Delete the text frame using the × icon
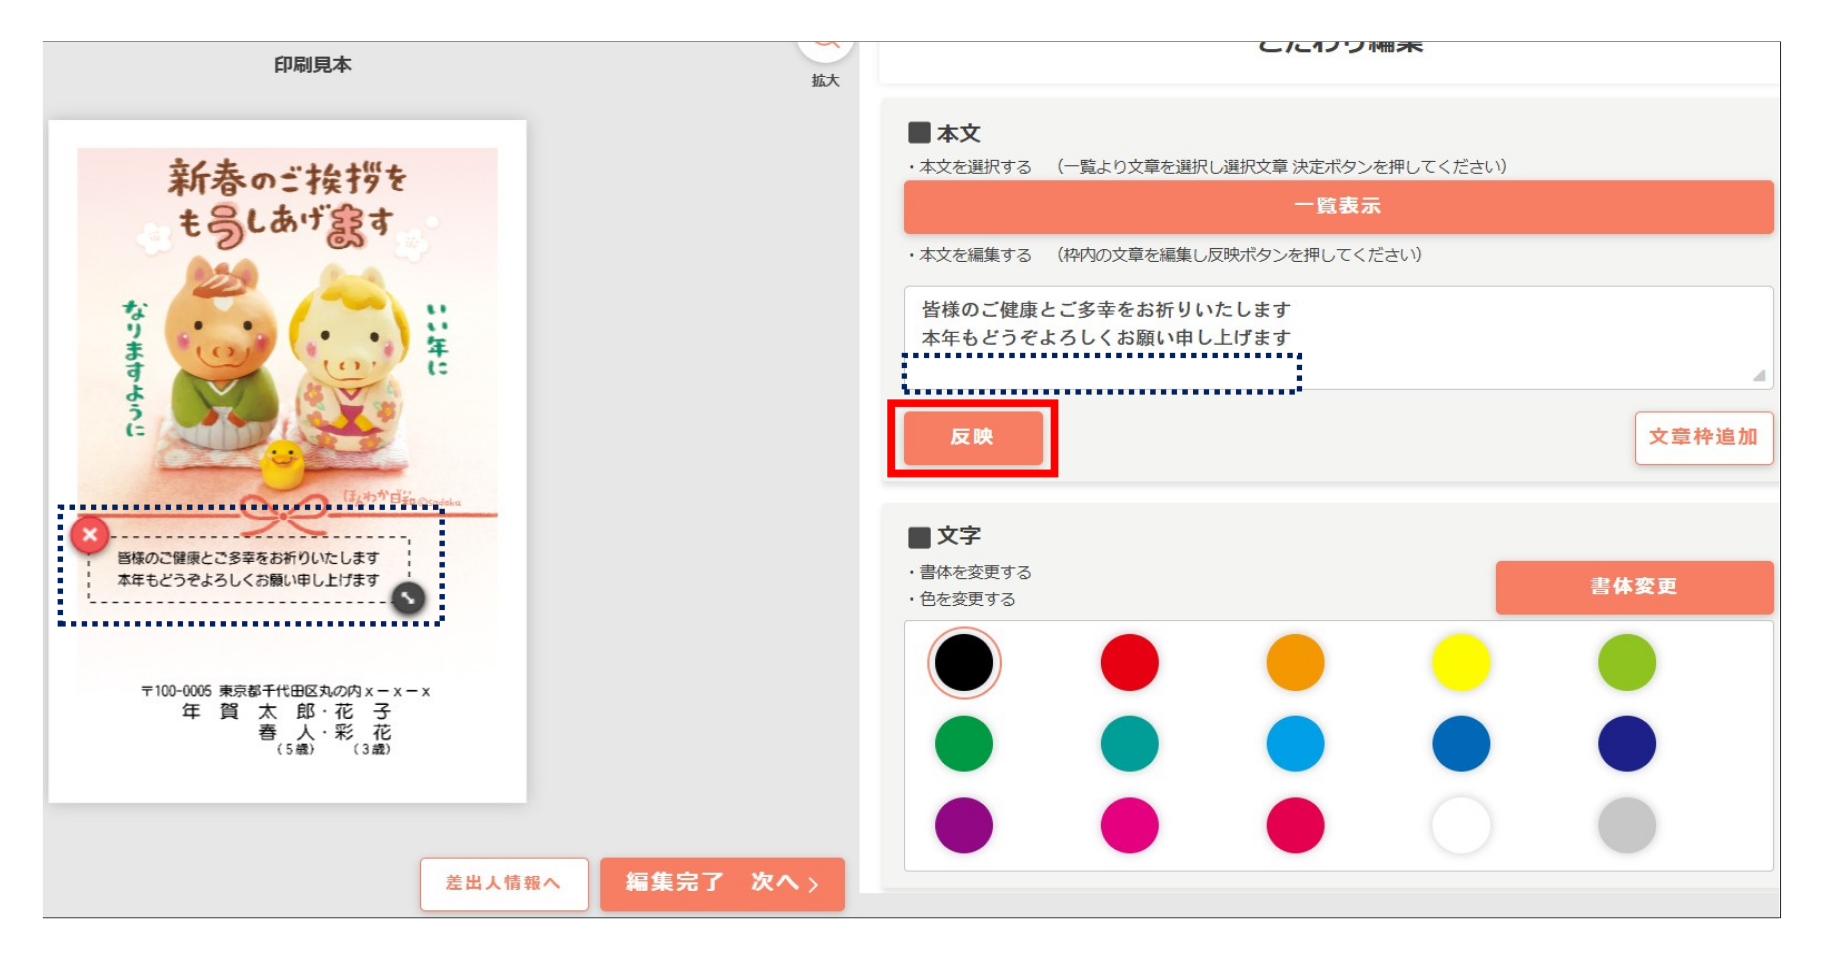 [x=90, y=533]
